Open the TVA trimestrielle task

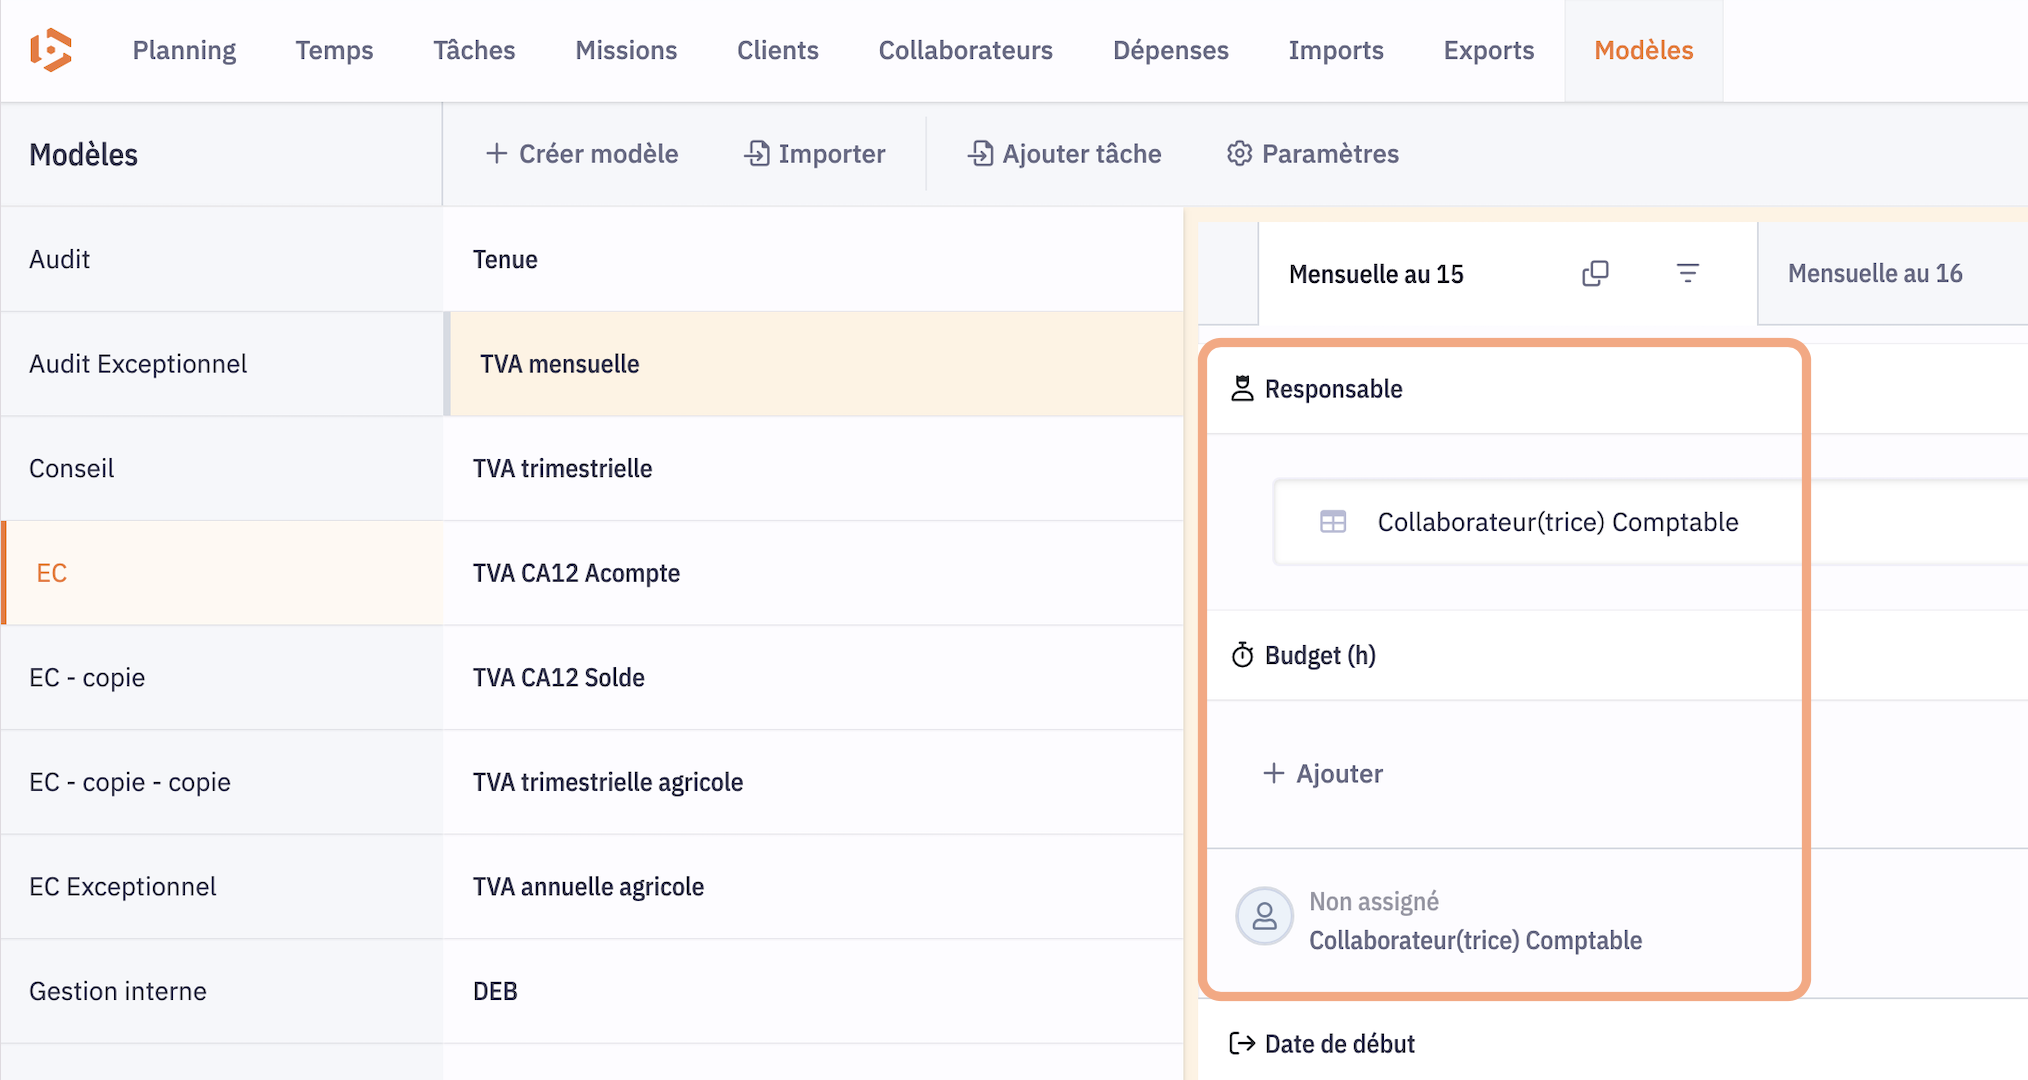click(562, 468)
